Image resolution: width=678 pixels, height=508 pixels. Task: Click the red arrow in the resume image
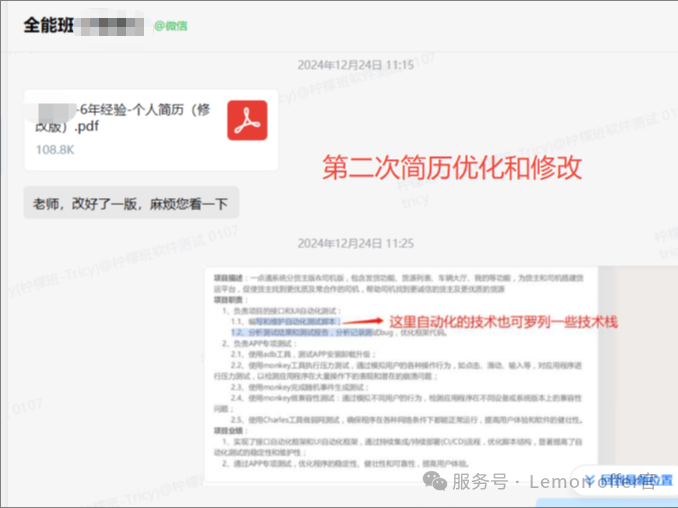click(361, 321)
